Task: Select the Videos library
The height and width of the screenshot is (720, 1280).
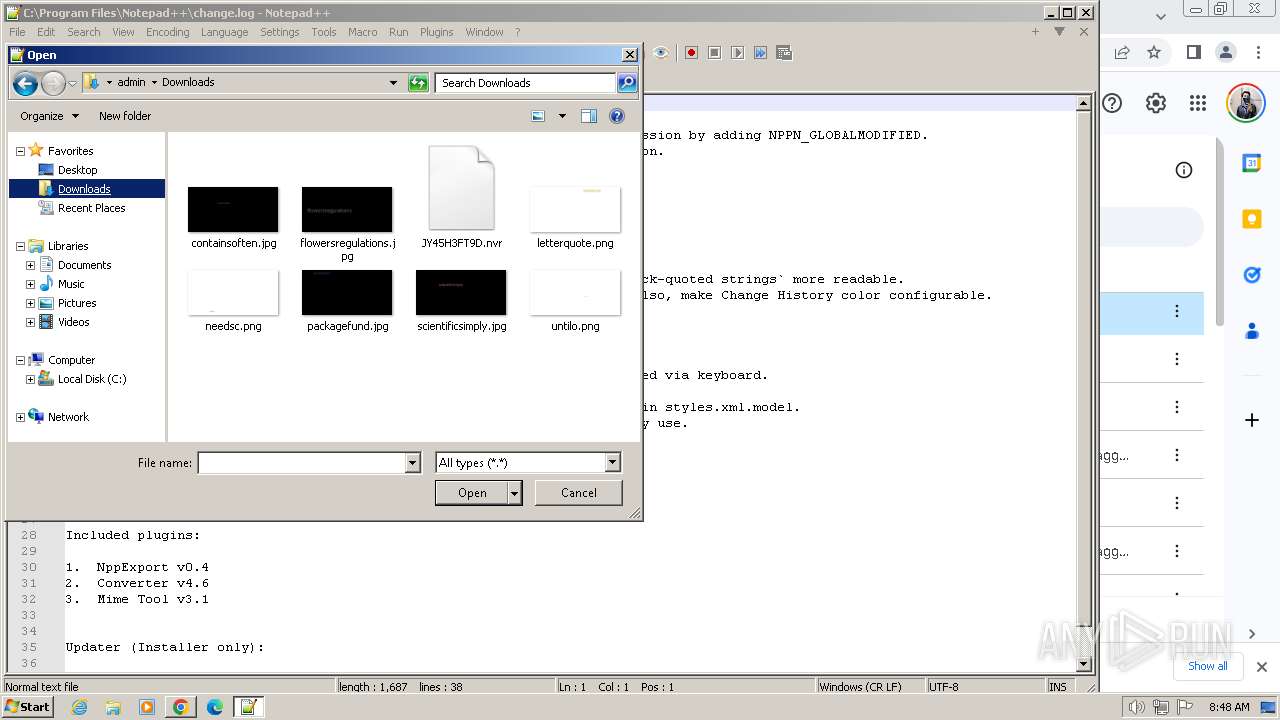Action: point(73,322)
